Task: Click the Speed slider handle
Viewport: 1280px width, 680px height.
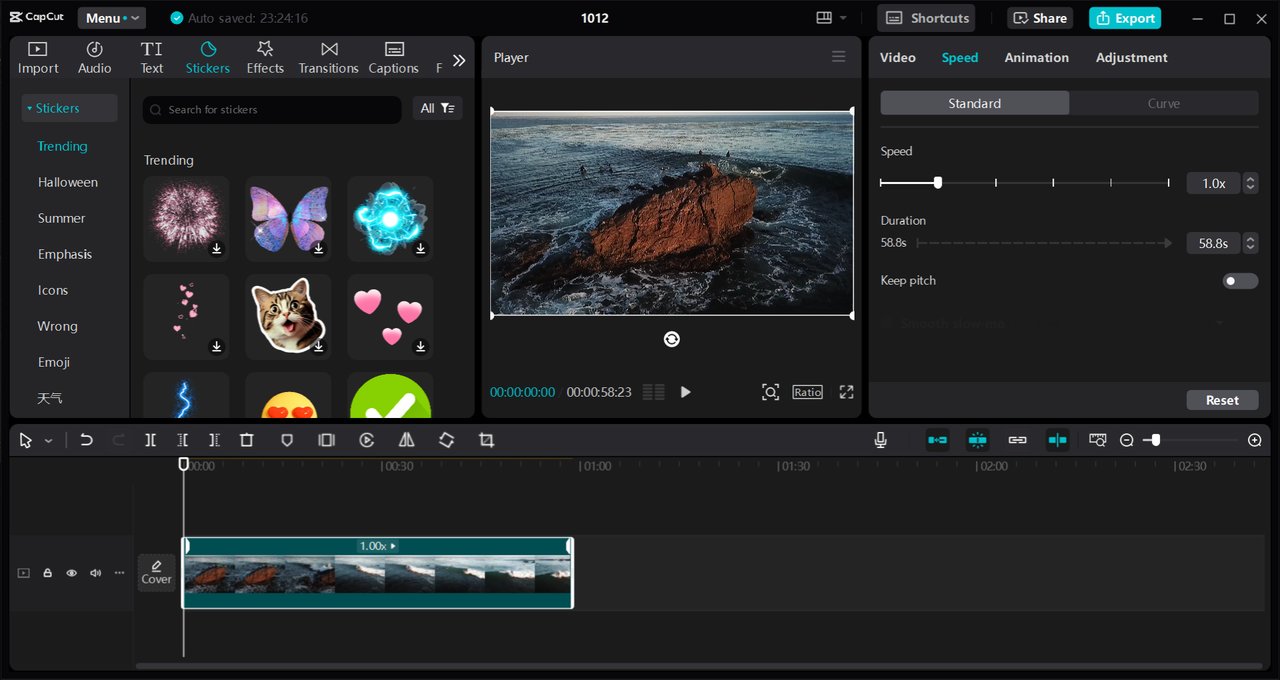Action: [x=938, y=183]
